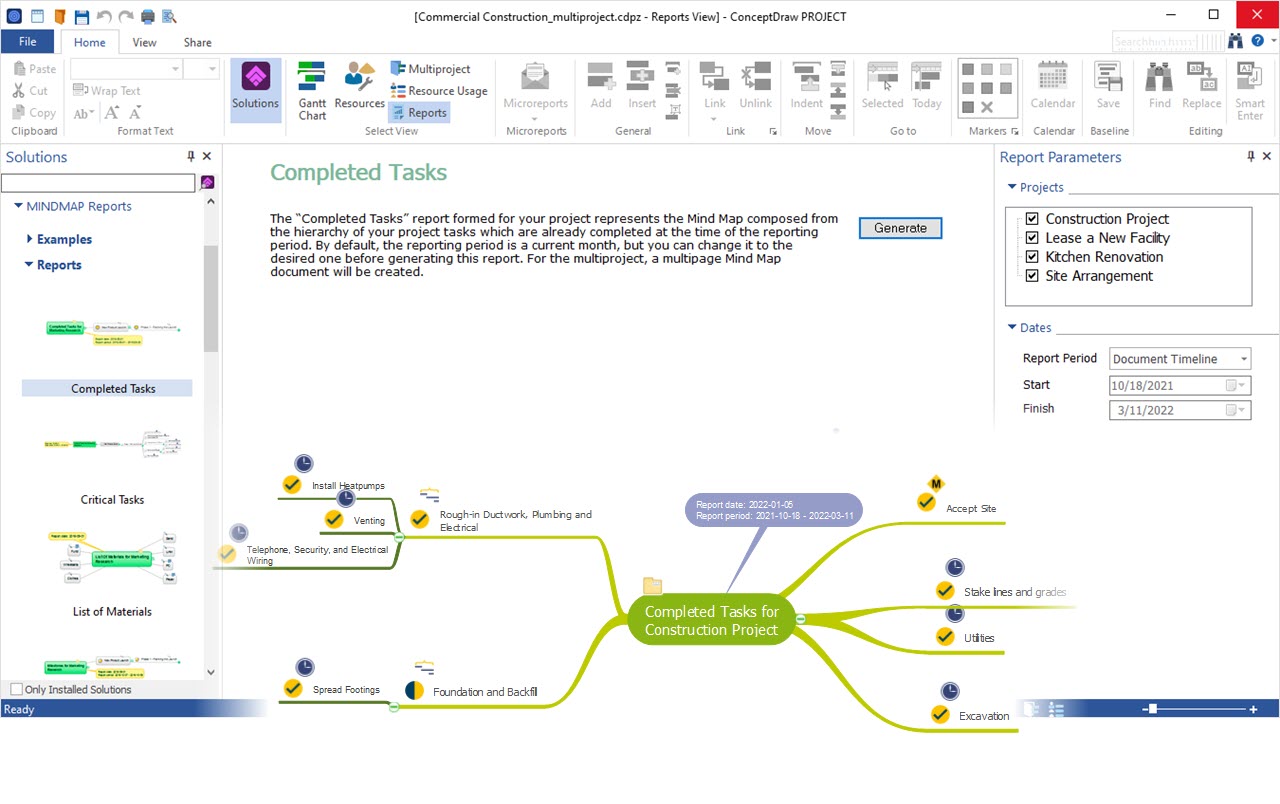Click the Undo arrow in quick access toolbar
Image resolution: width=1280 pixels, height=804 pixels.
coord(104,16)
